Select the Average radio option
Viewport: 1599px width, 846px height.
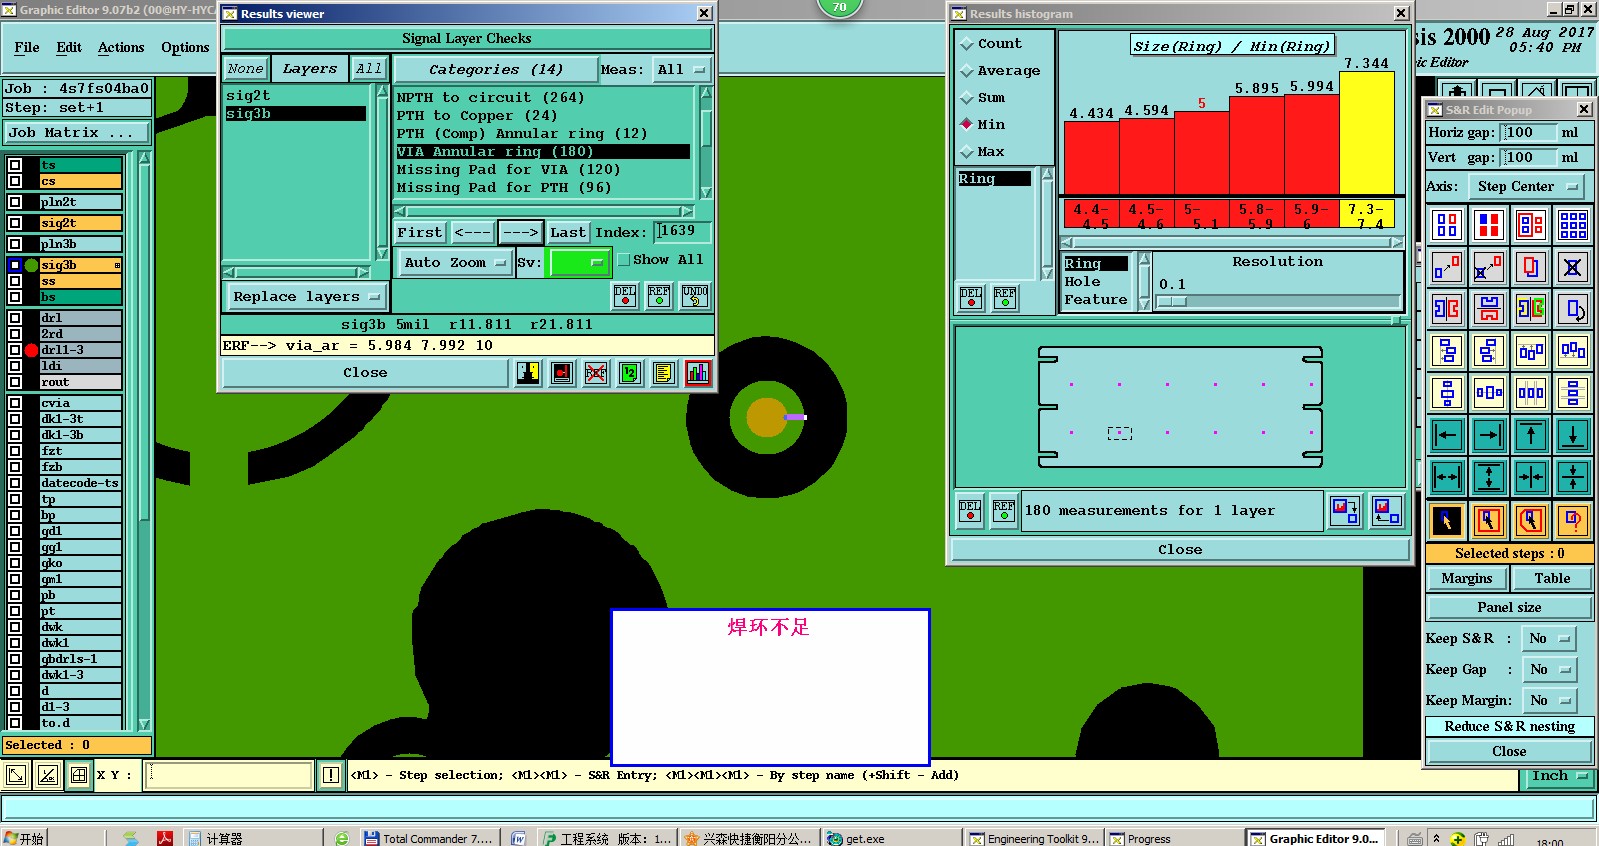pos(966,72)
